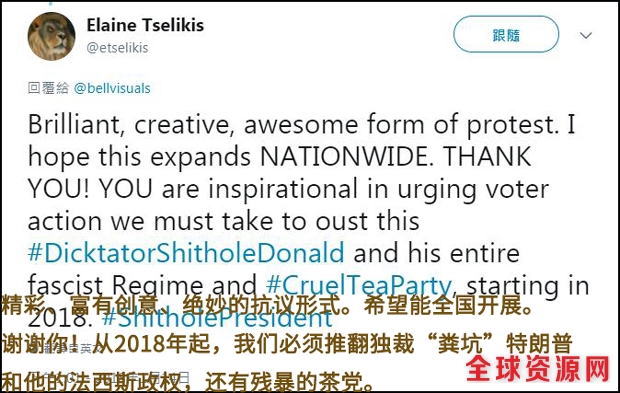Click the red 全球资源网 watermark
620x393 pixels.
coord(538,369)
